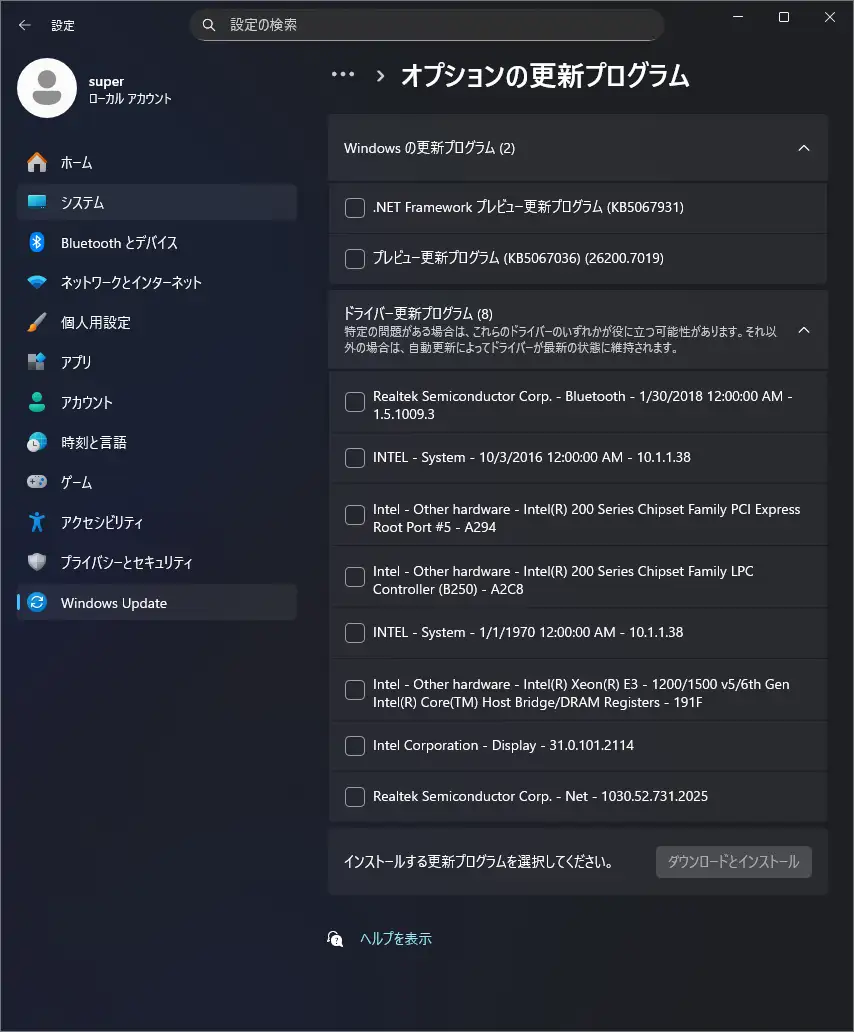Click the アプリ apps icon
This screenshot has width=854, height=1032.
coord(37,362)
